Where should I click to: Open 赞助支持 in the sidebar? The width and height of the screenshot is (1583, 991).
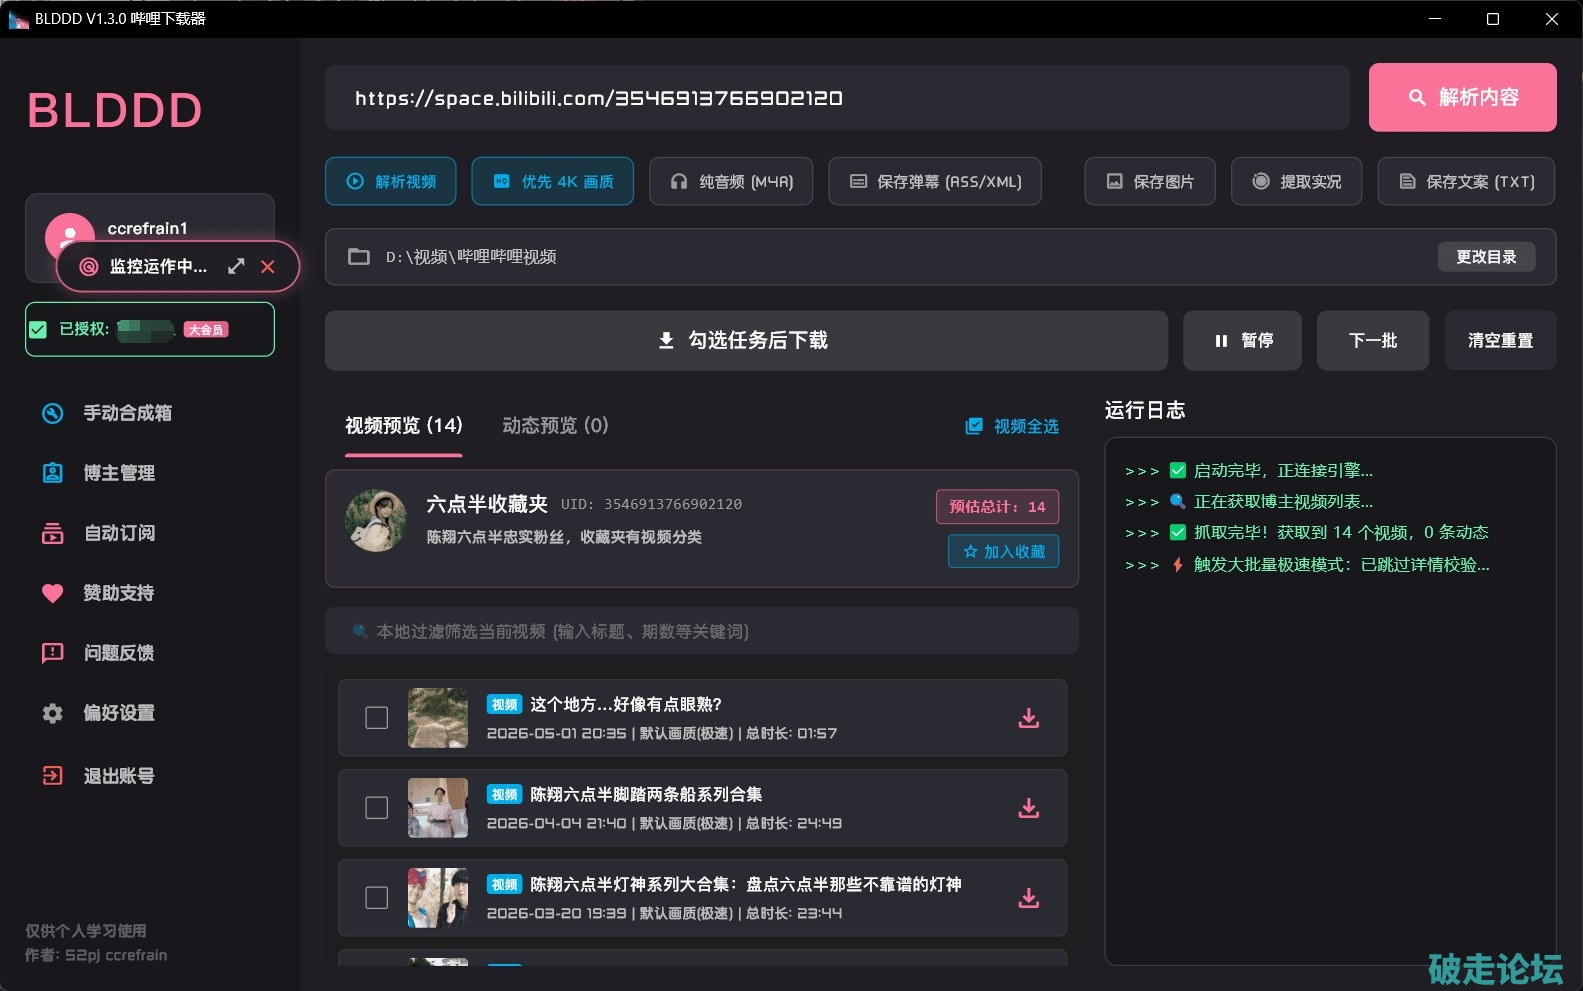click(119, 593)
